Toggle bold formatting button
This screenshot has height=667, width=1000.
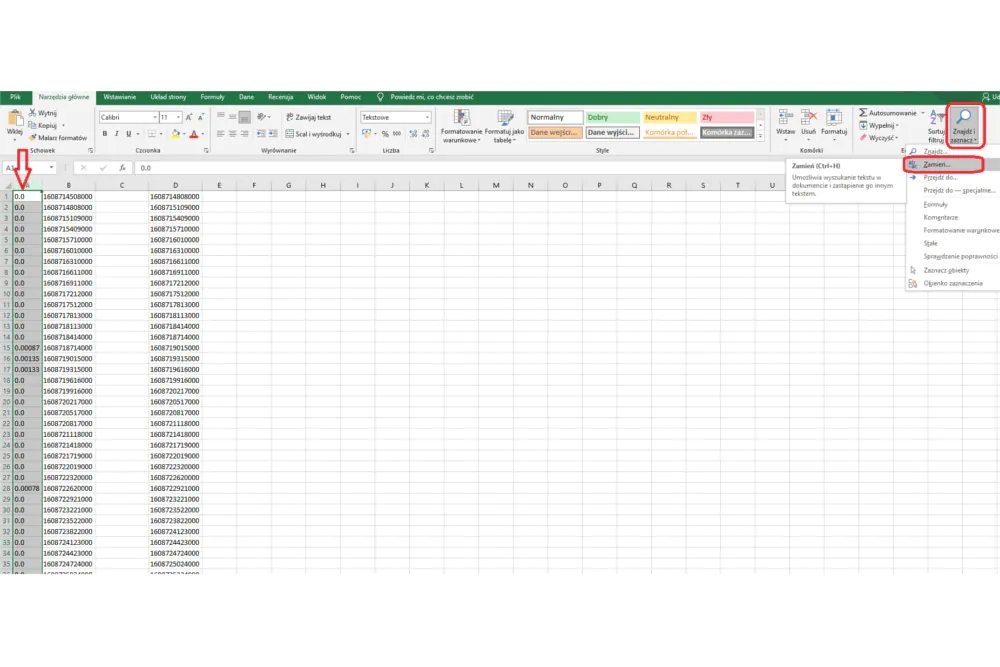click(105, 134)
